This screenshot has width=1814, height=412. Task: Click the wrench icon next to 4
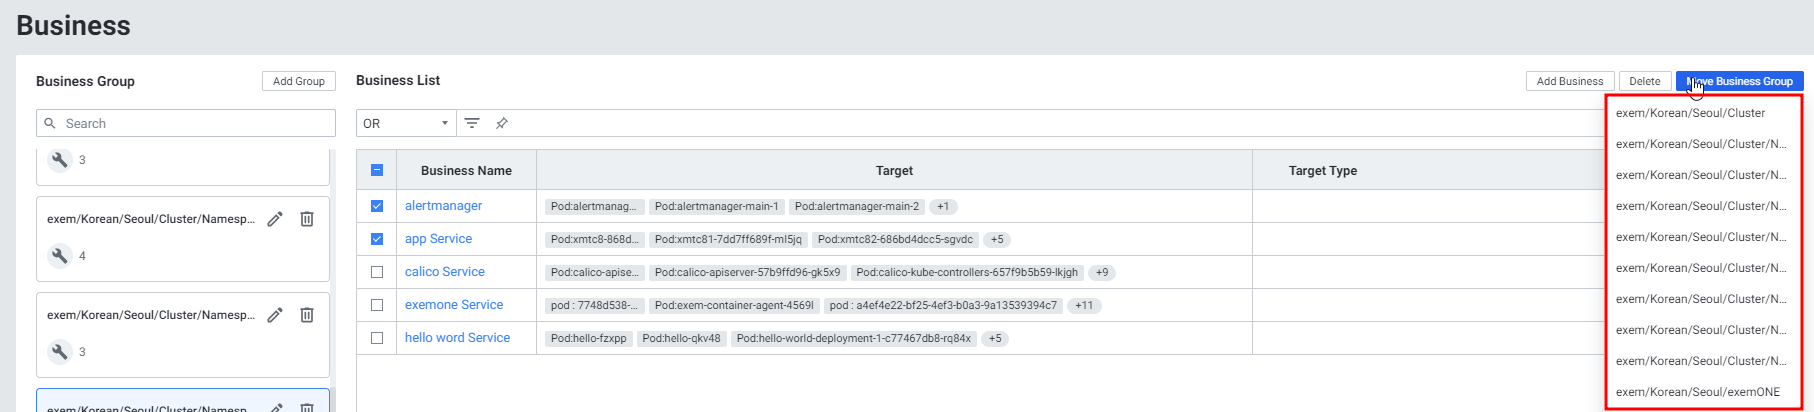pyautogui.click(x=60, y=256)
